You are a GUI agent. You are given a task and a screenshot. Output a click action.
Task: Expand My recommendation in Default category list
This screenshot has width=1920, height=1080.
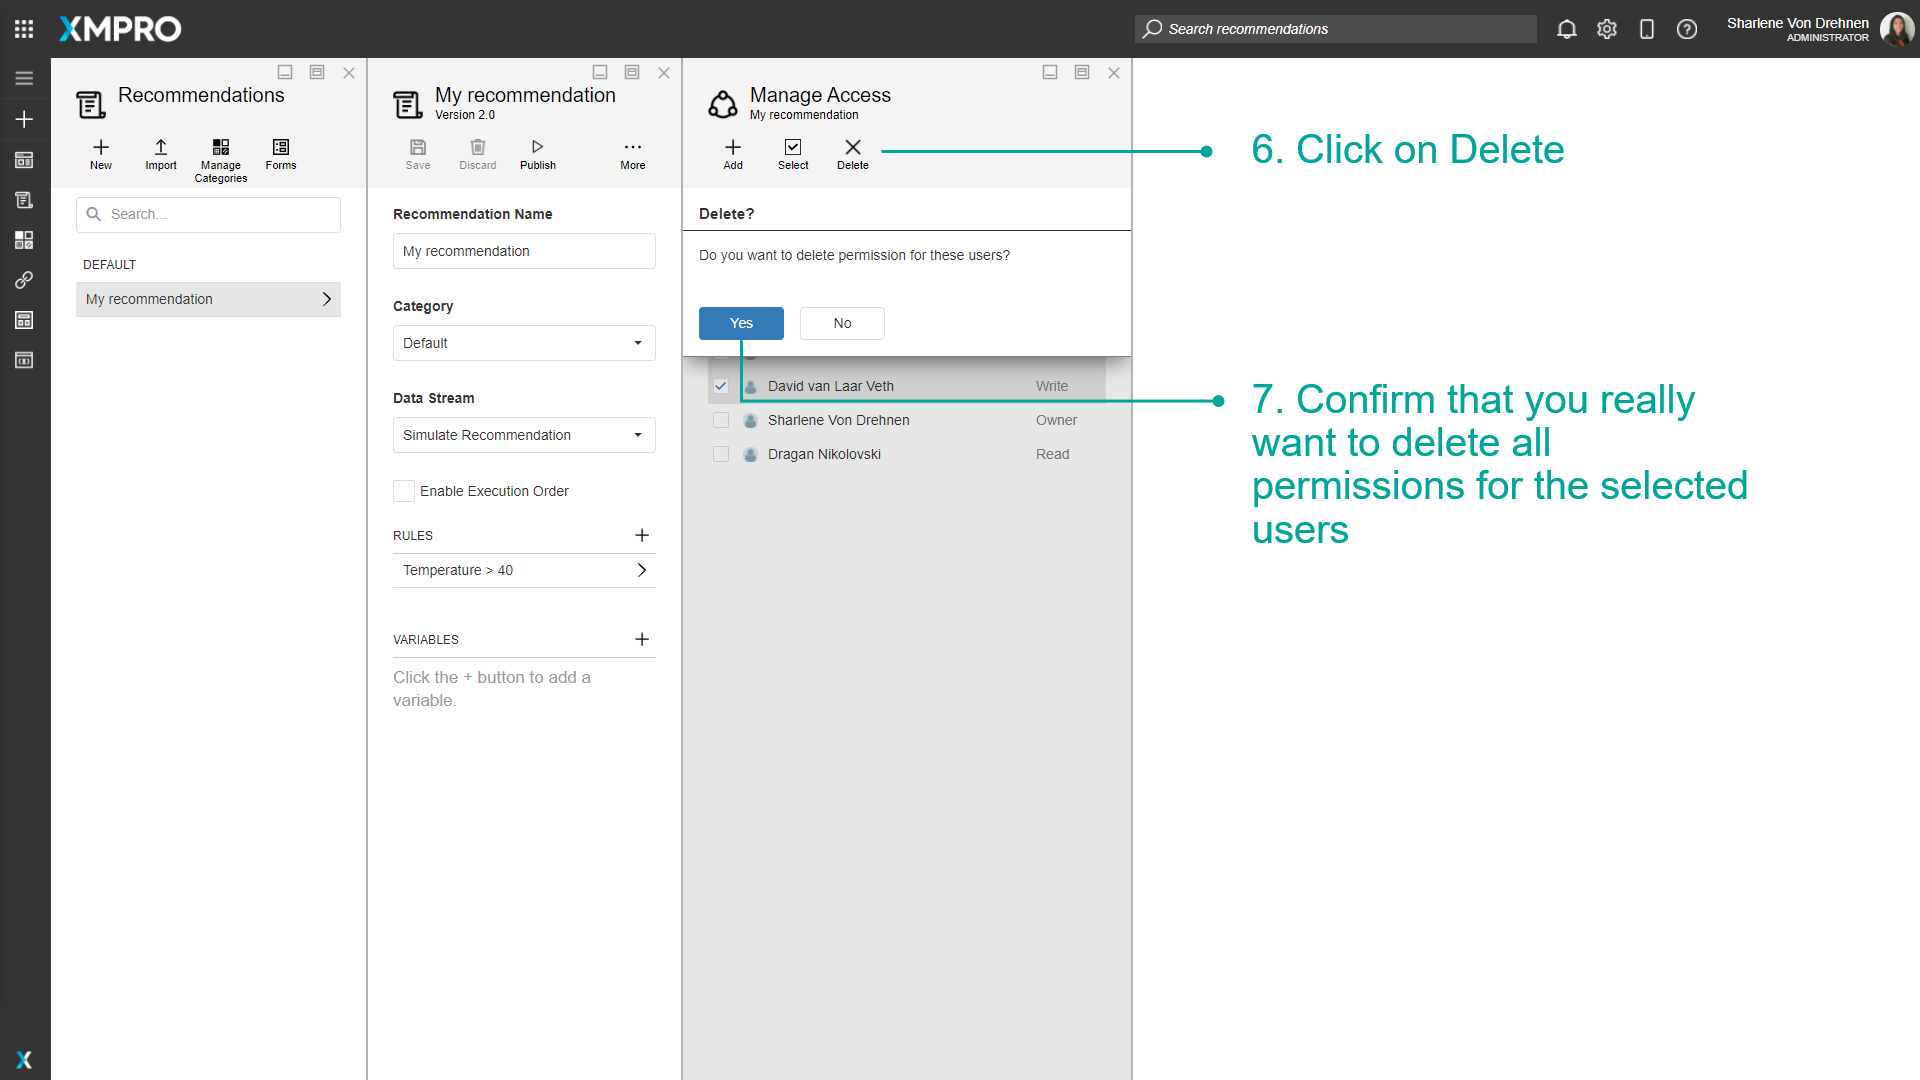point(326,299)
